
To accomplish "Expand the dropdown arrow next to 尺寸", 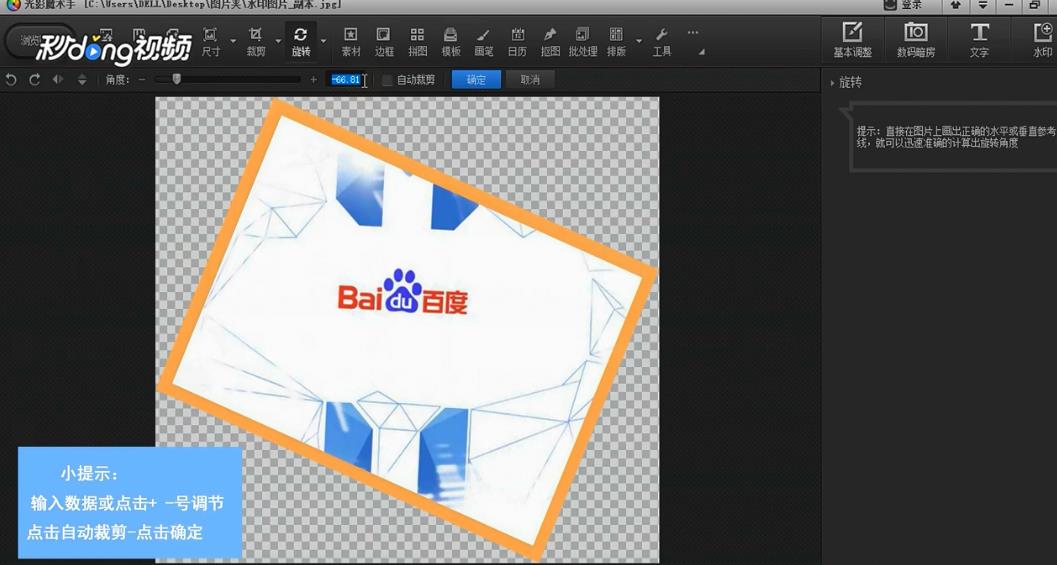I will (233, 41).
